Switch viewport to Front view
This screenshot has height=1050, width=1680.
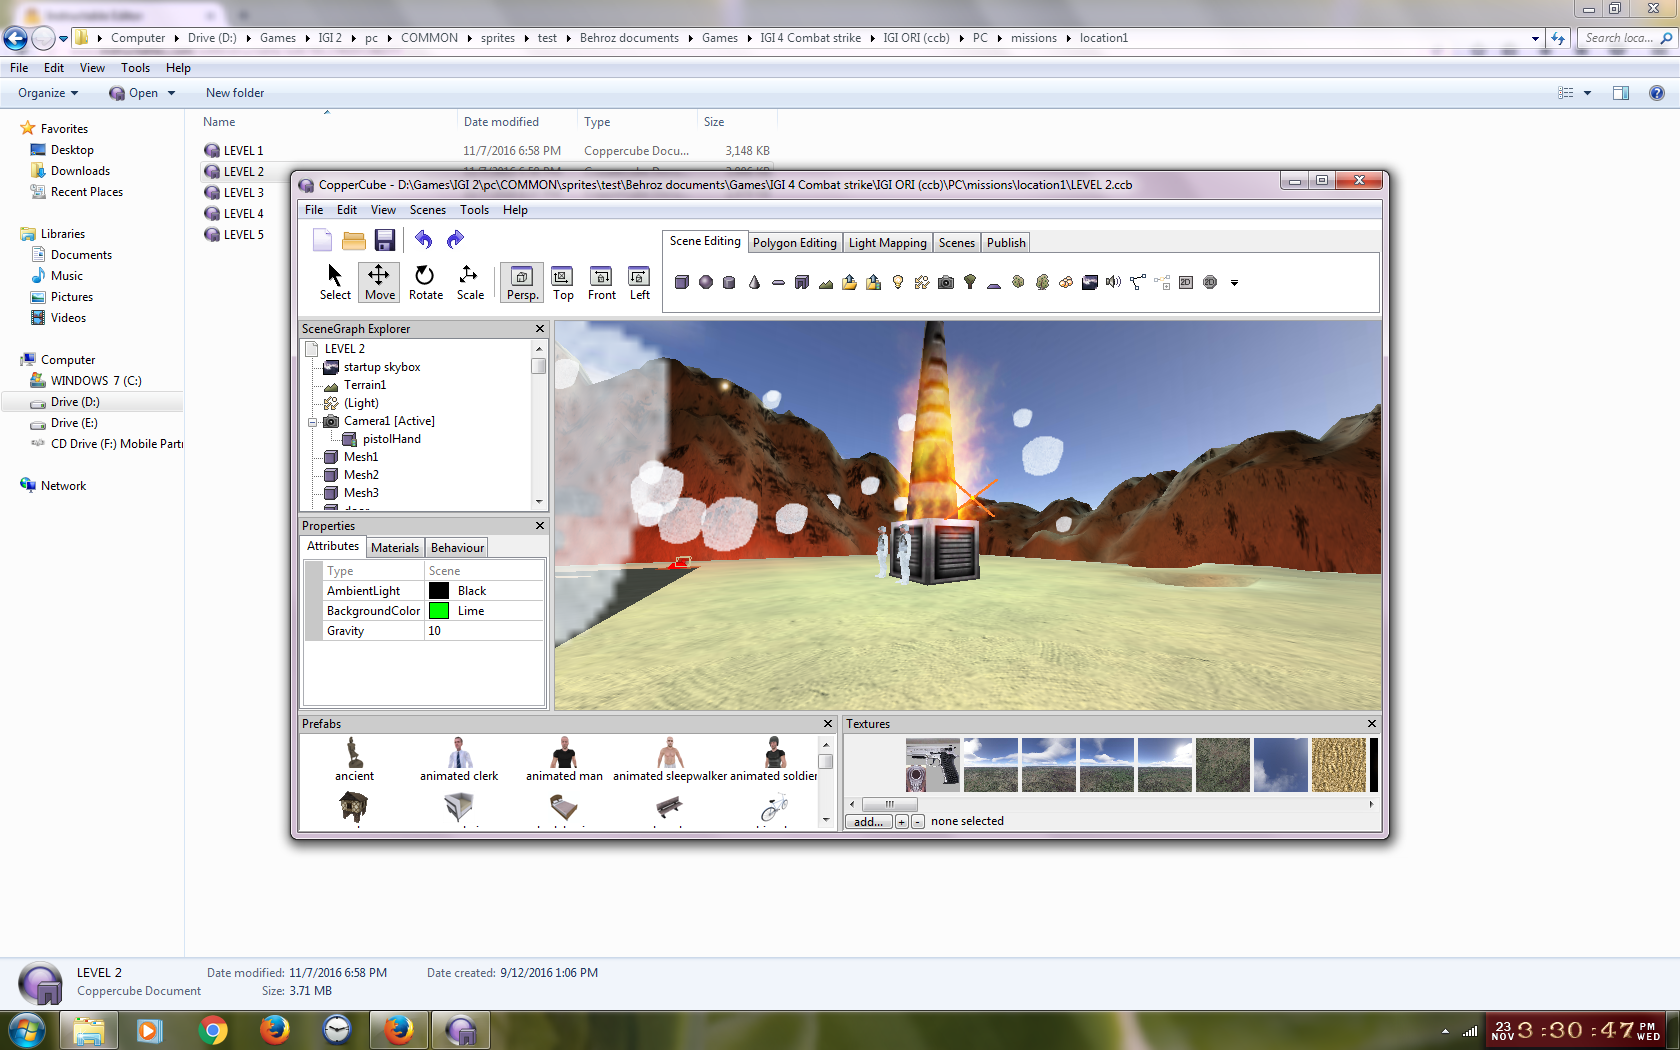pos(602,282)
